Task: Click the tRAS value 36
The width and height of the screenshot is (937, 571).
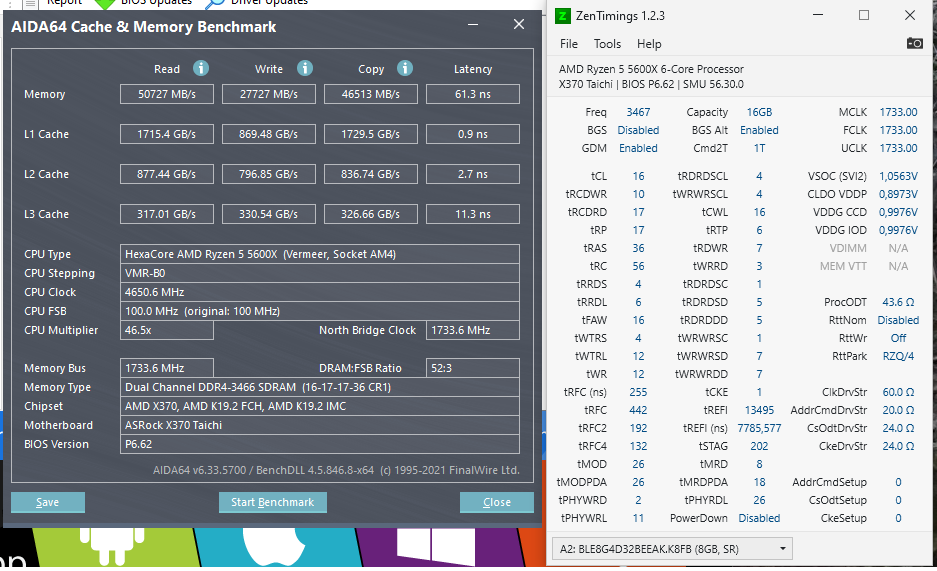Action: point(638,248)
